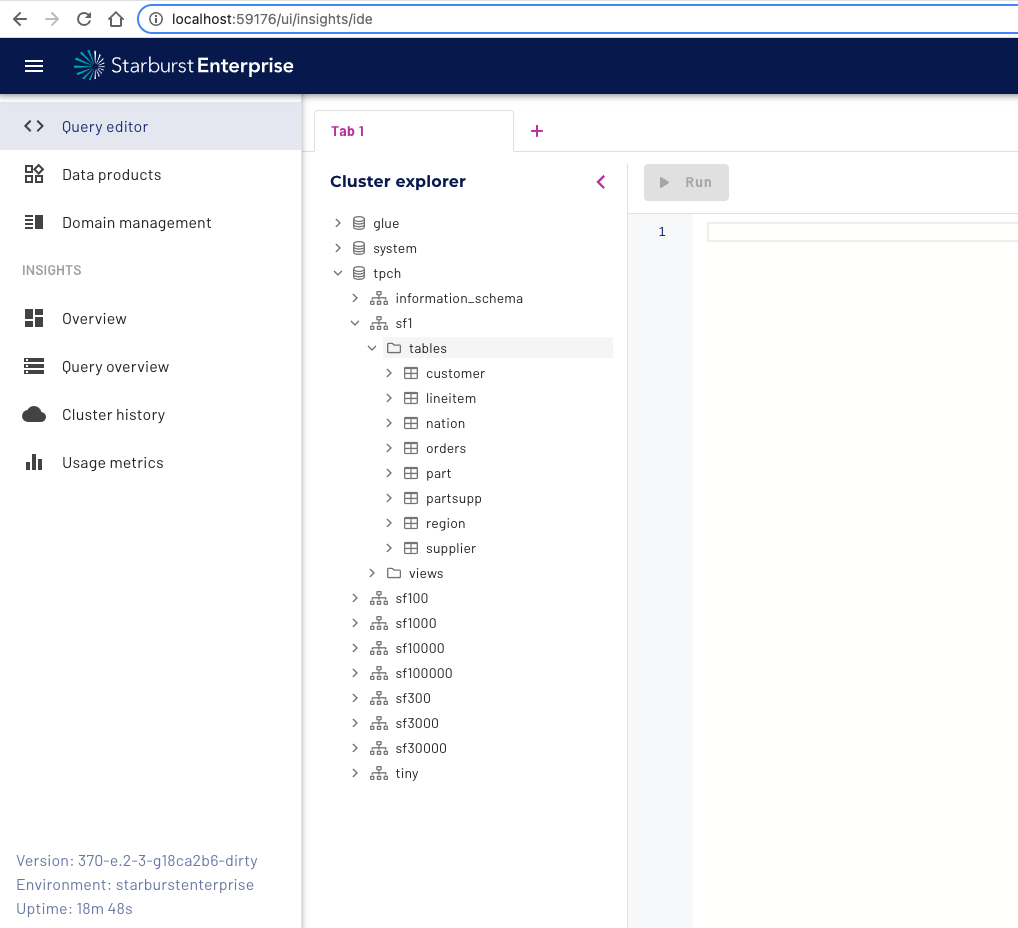Collapse the tables folder
Image resolution: width=1018 pixels, height=928 pixels.
point(372,348)
